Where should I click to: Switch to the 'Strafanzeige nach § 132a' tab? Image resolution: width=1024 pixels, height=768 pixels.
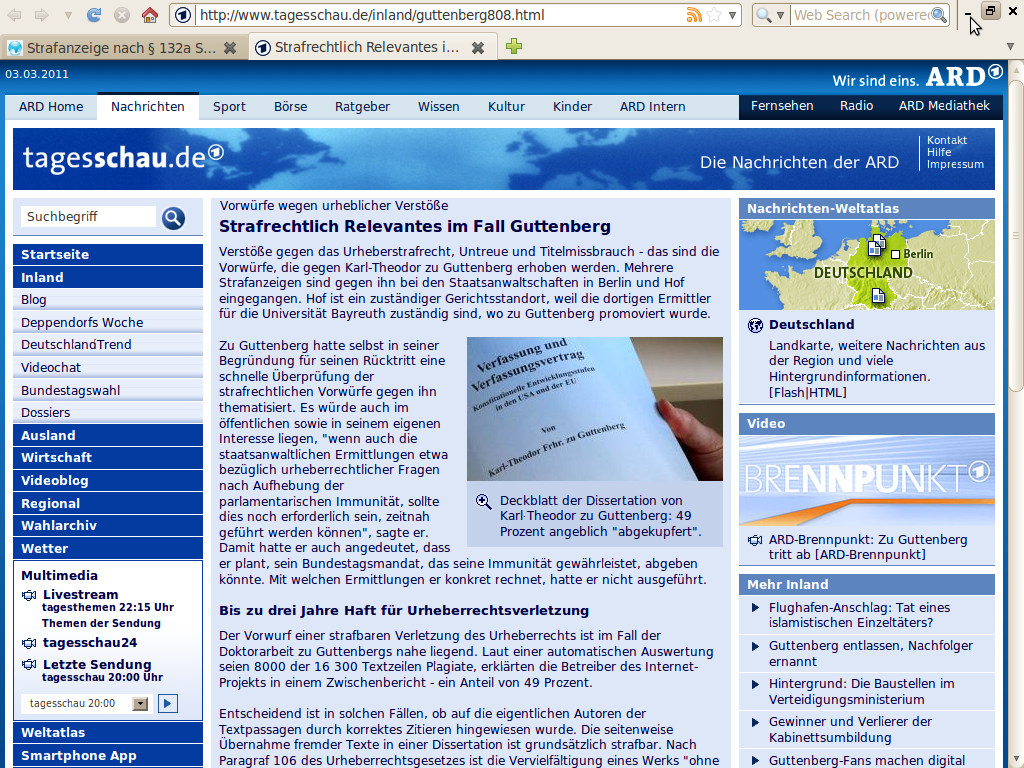[x=123, y=48]
